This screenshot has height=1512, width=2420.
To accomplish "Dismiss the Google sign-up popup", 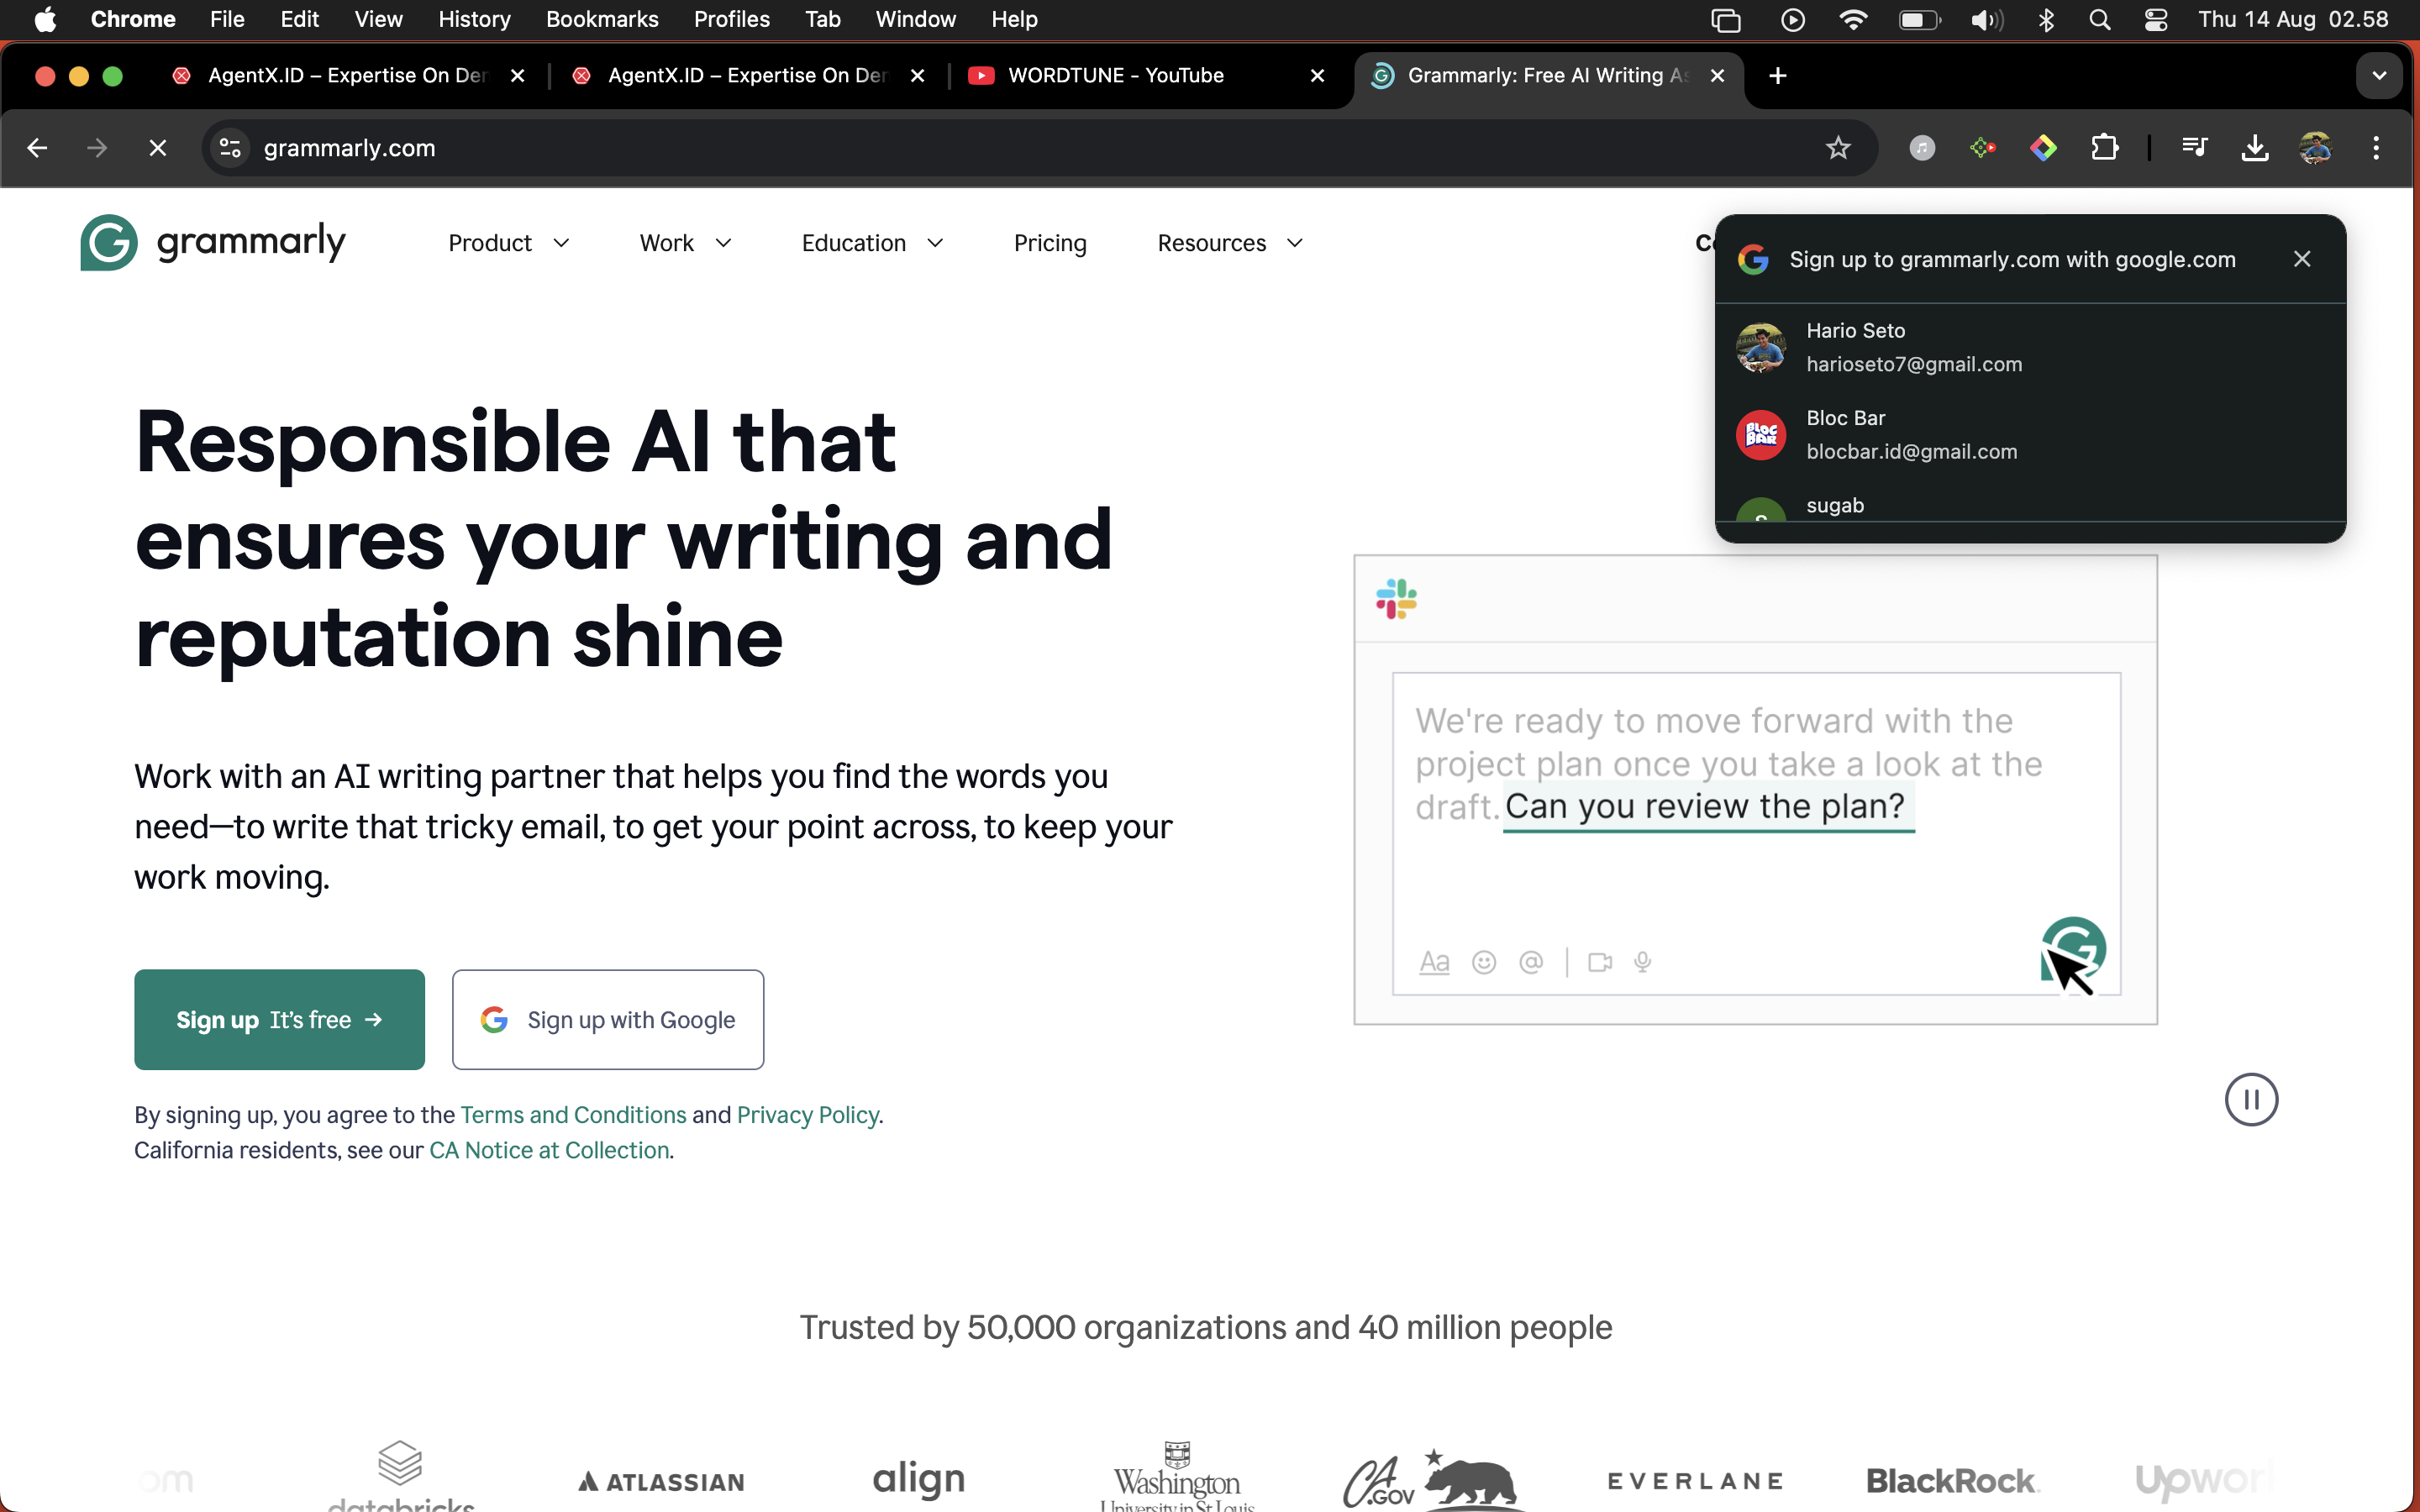I will 2301,259.
